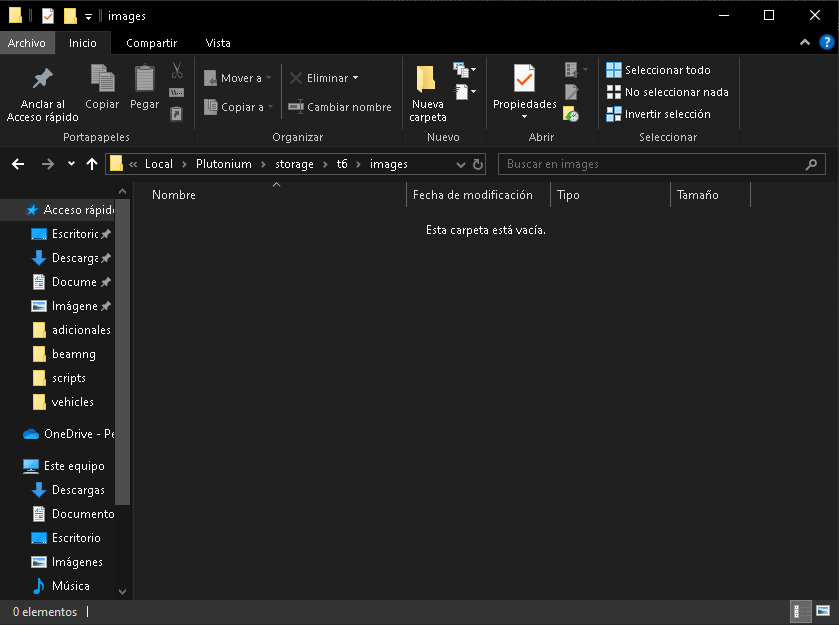Image resolution: width=839 pixels, height=625 pixels.
Task: Click the Nueva carpeta folder icon
Action: [426, 79]
